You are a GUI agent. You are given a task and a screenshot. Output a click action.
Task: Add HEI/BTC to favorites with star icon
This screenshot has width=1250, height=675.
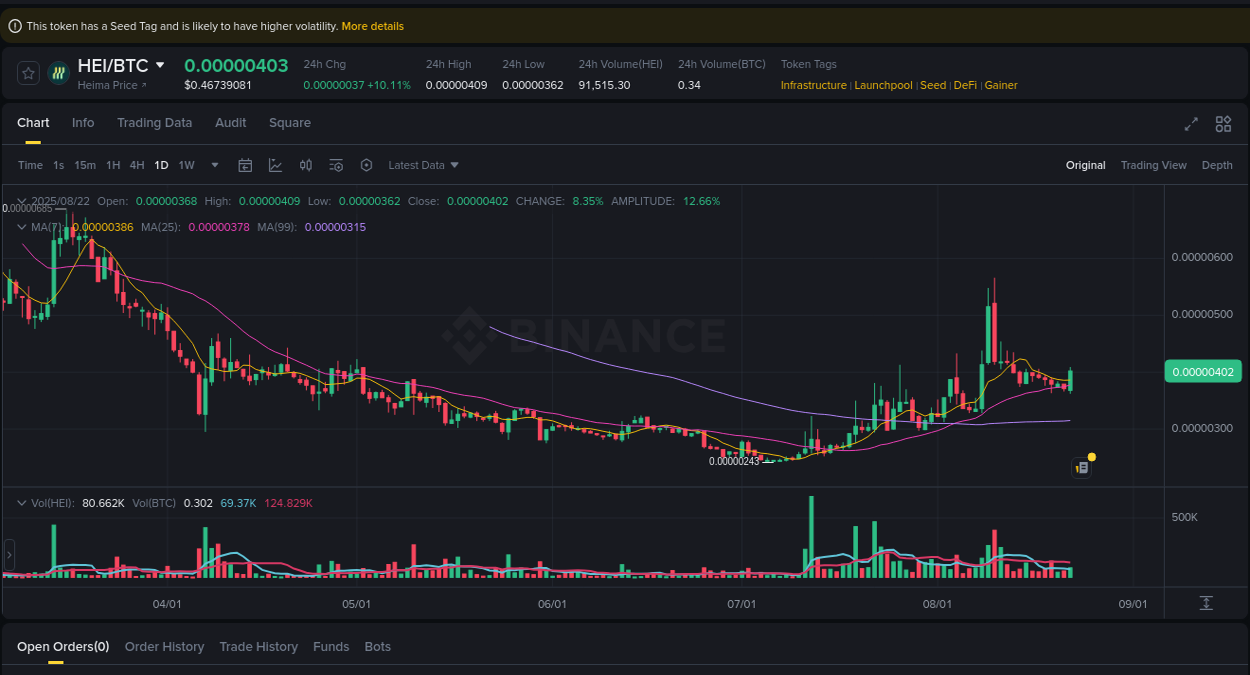[x=28, y=72]
